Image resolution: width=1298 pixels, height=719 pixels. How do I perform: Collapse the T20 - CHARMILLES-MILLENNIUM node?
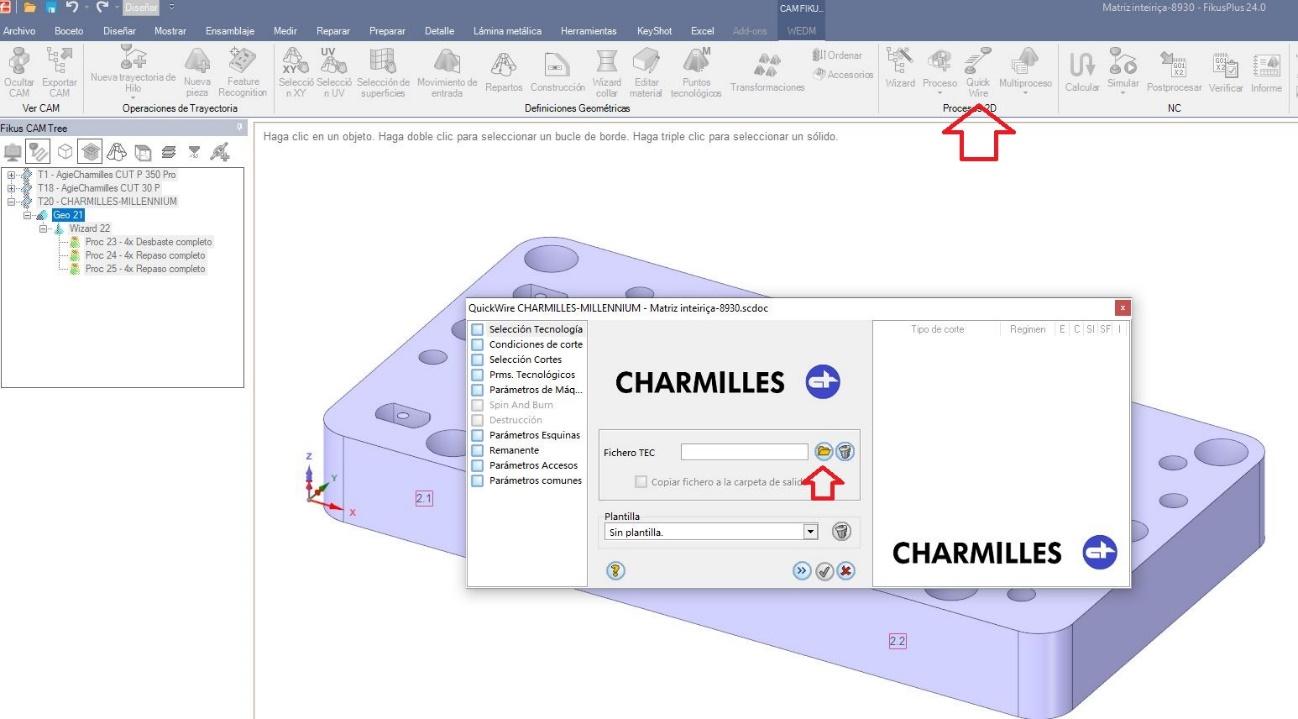11,201
